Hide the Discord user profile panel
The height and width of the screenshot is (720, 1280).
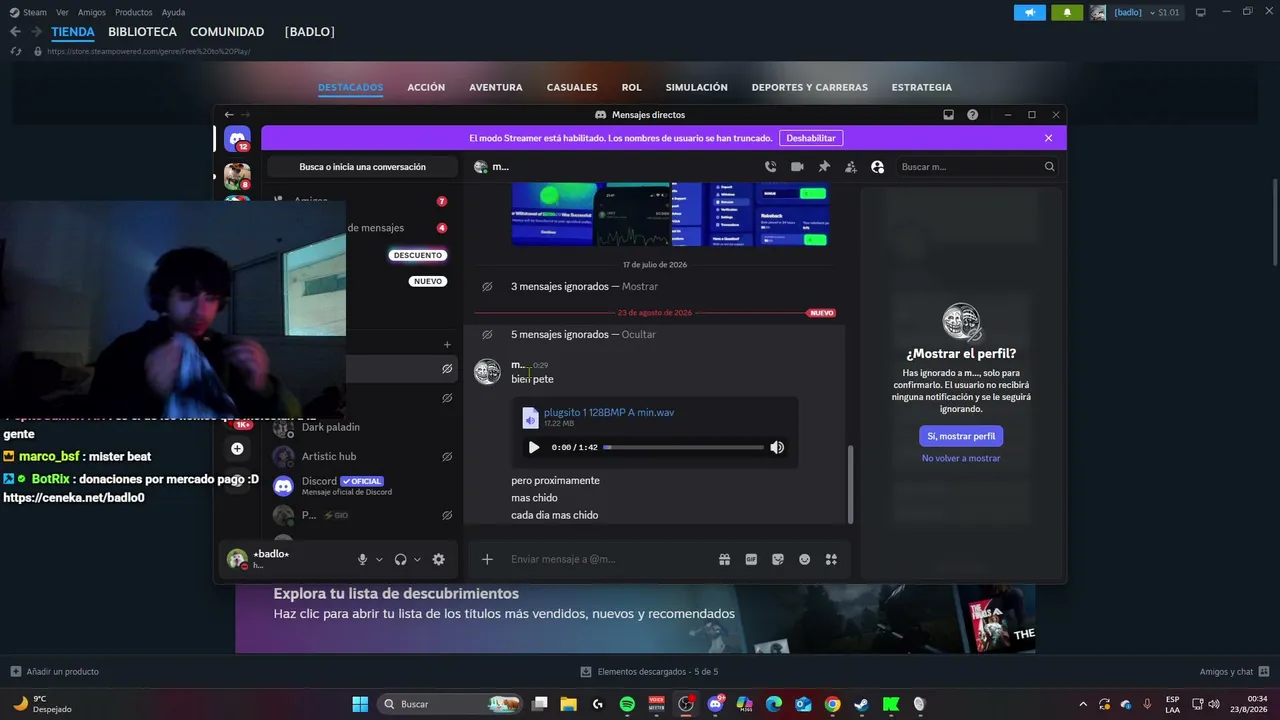click(x=878, y=167)
